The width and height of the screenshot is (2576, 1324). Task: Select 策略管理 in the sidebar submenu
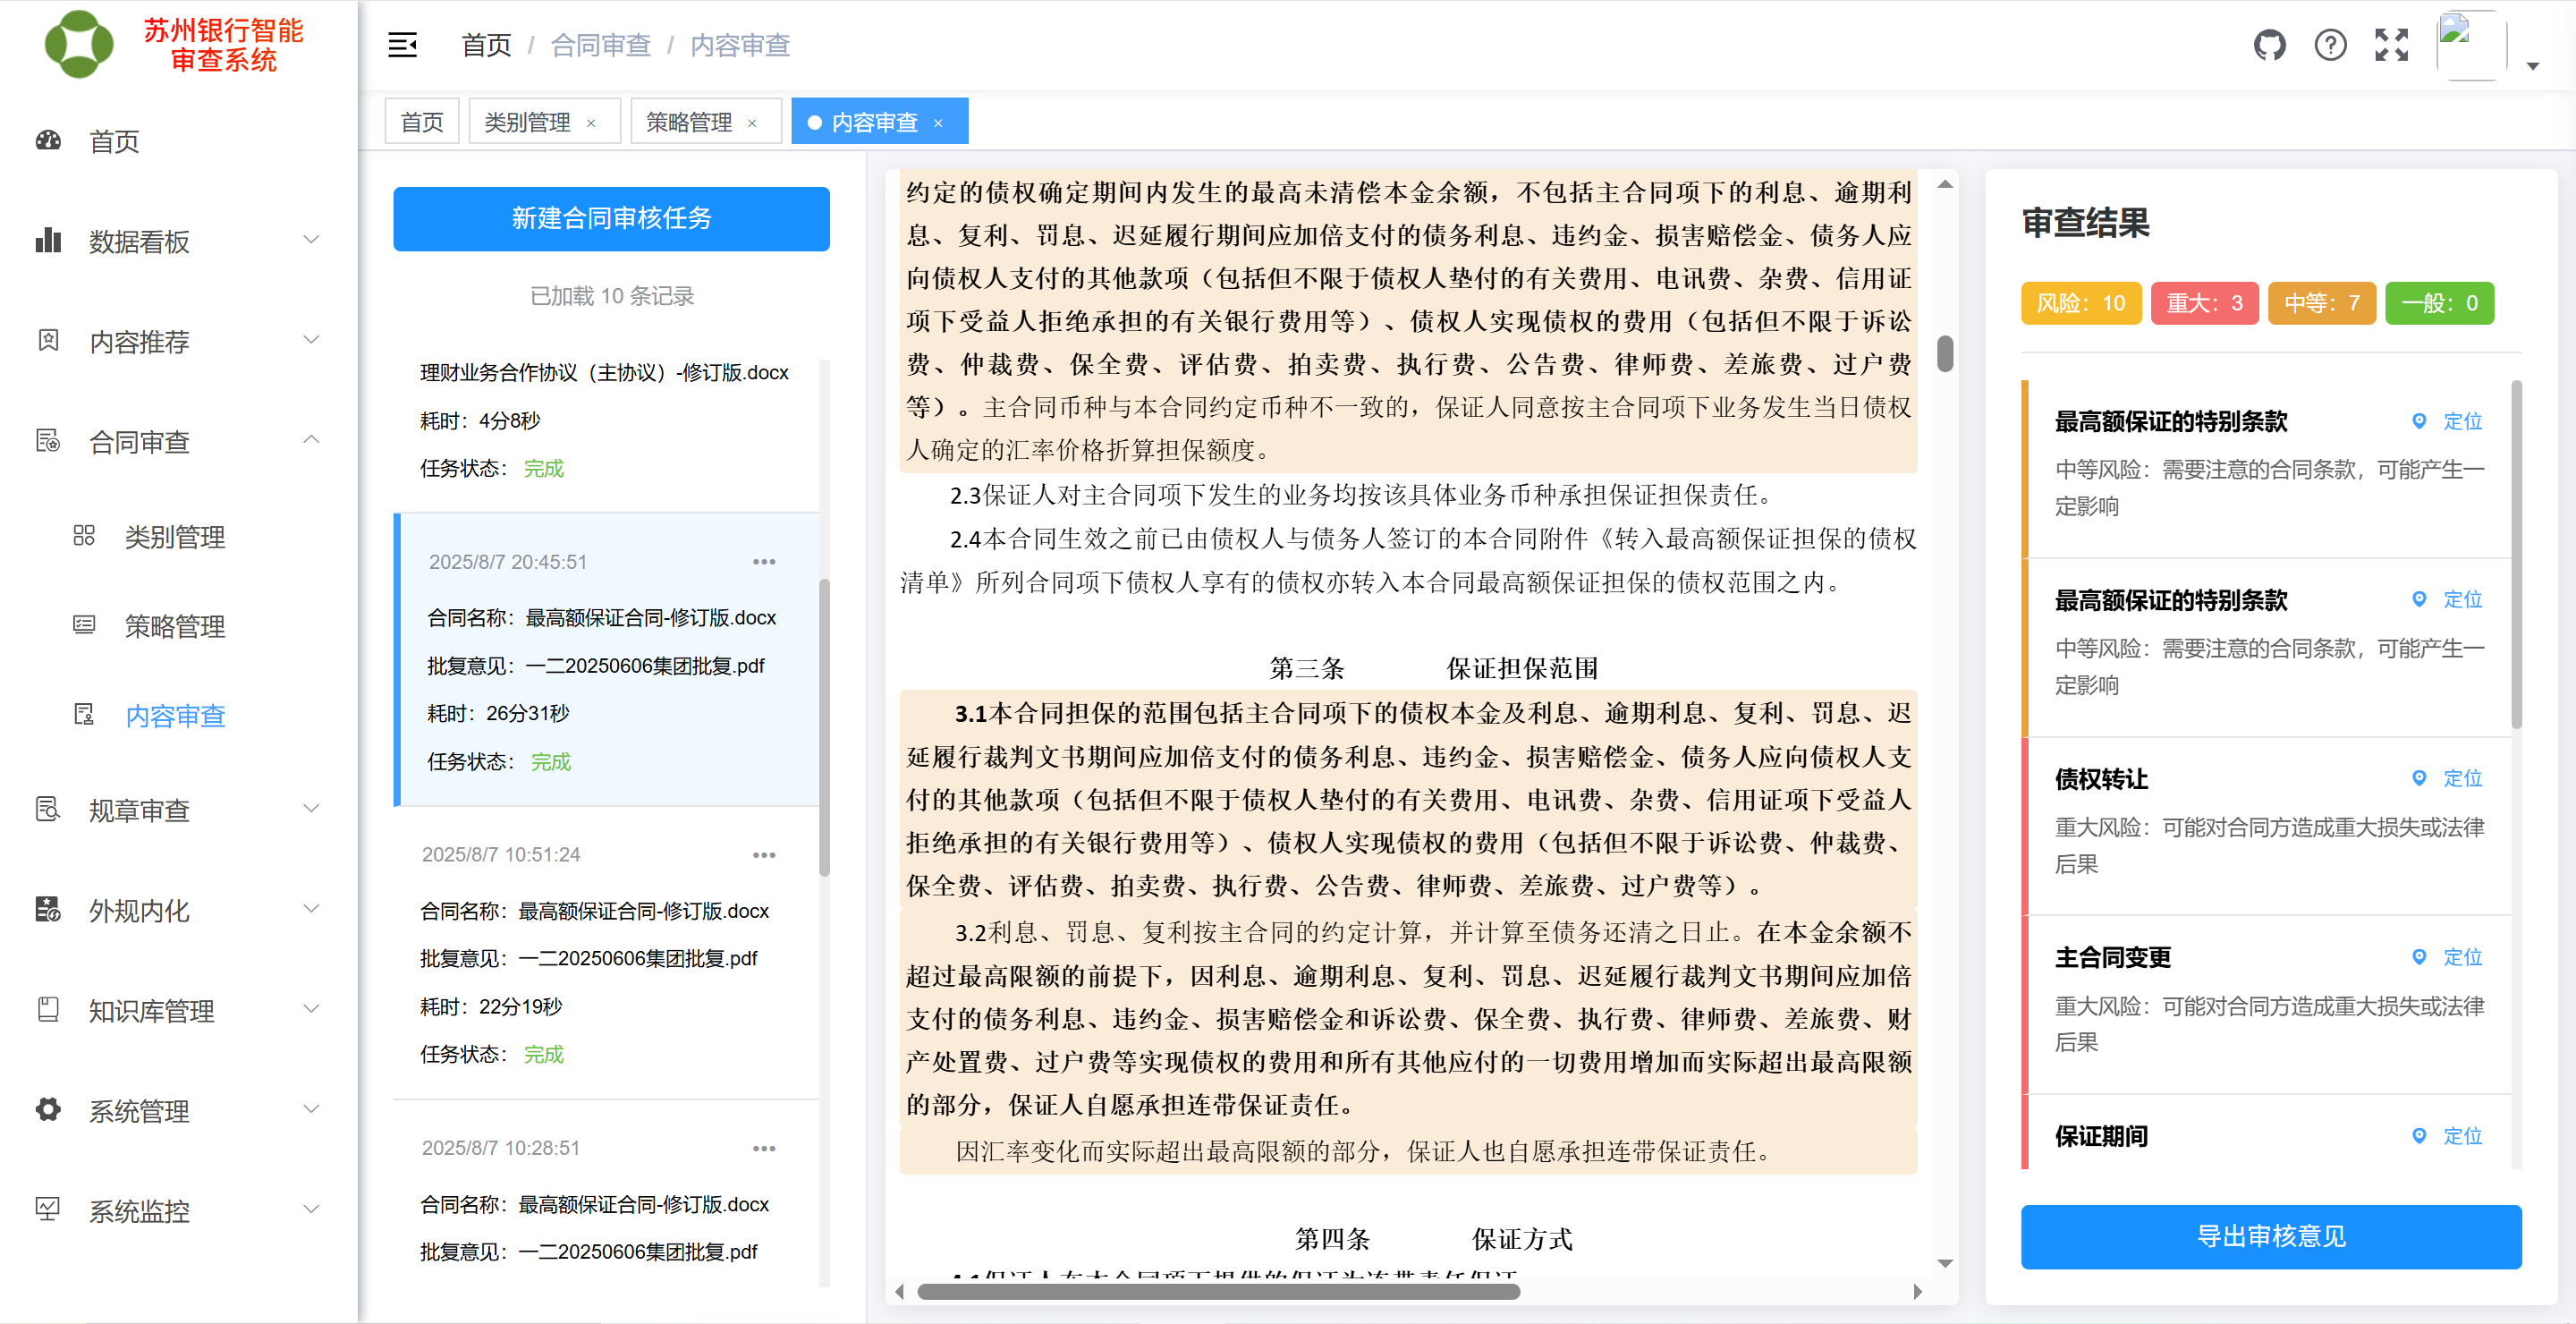point(175,626)
